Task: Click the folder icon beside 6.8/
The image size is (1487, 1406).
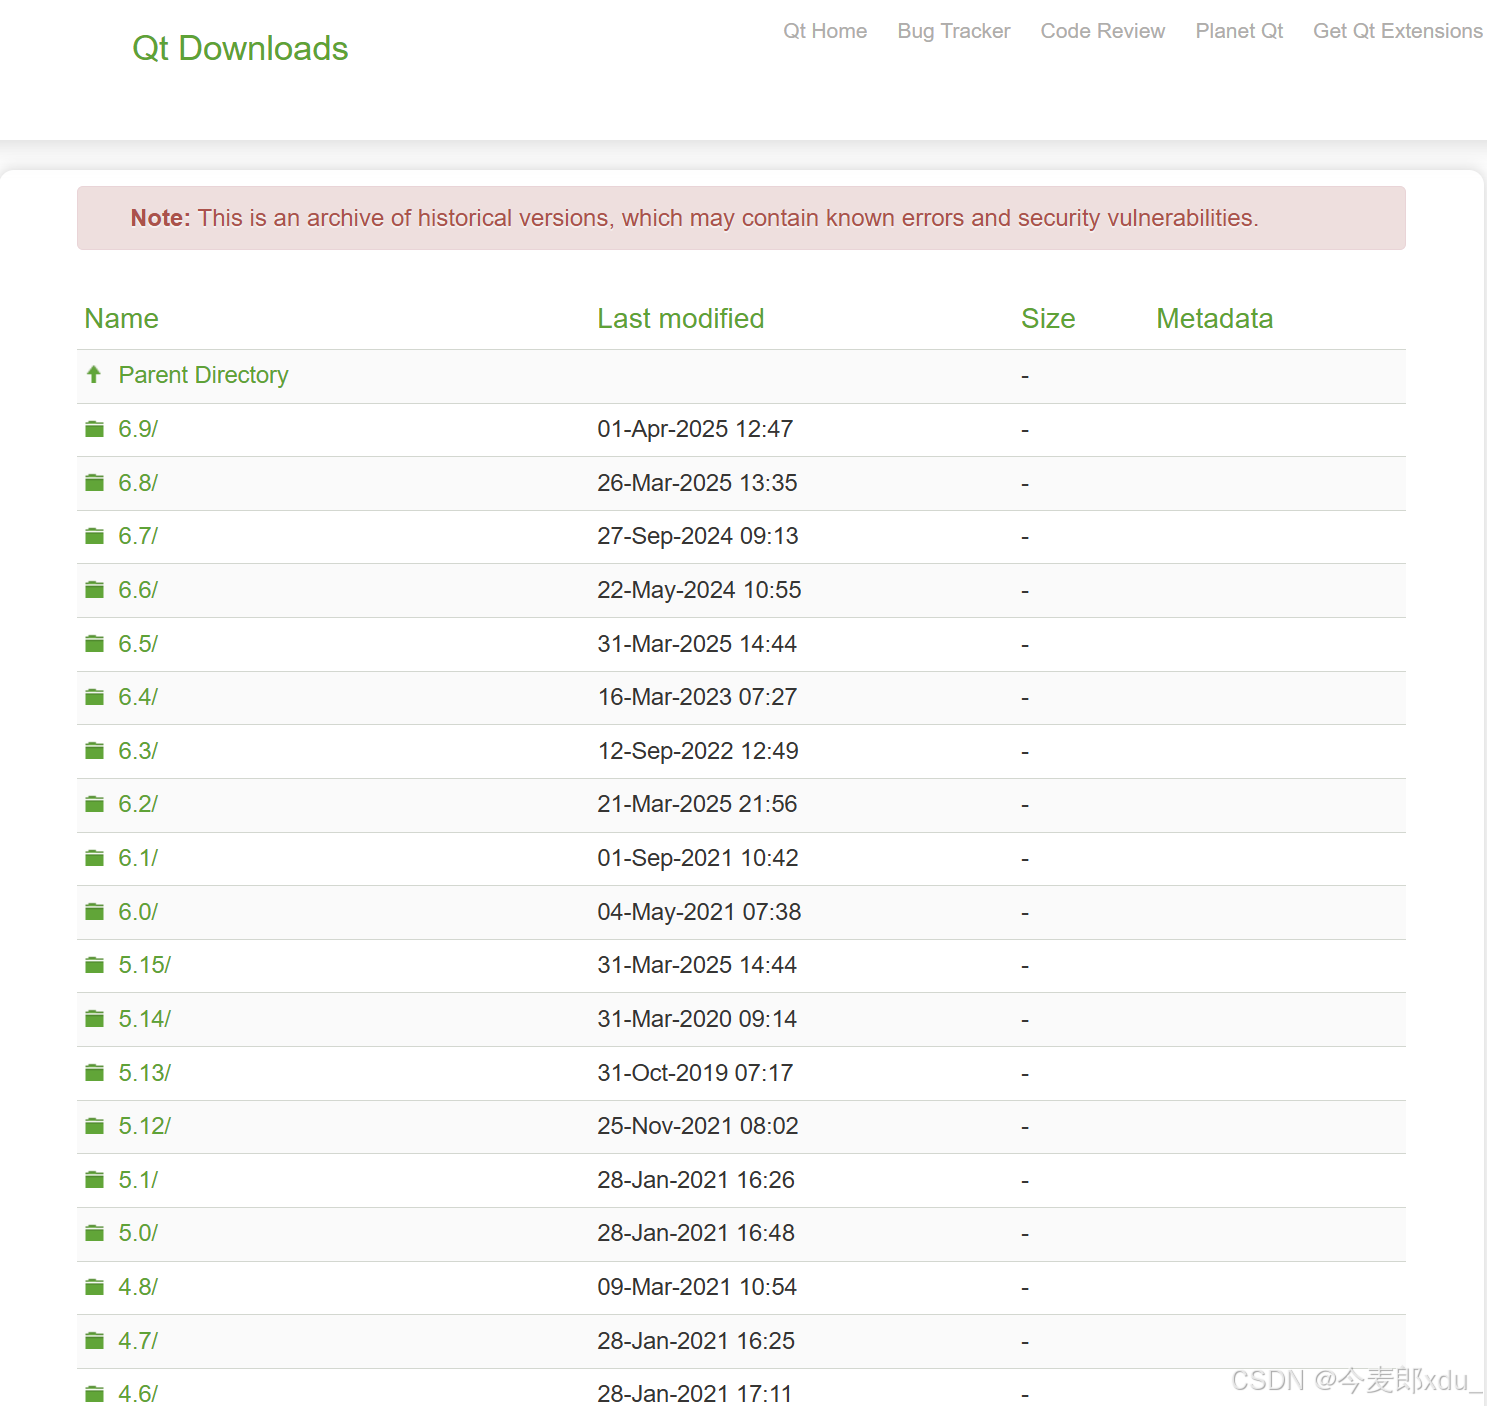Action: pyautogui.click(x=95, y=483)
